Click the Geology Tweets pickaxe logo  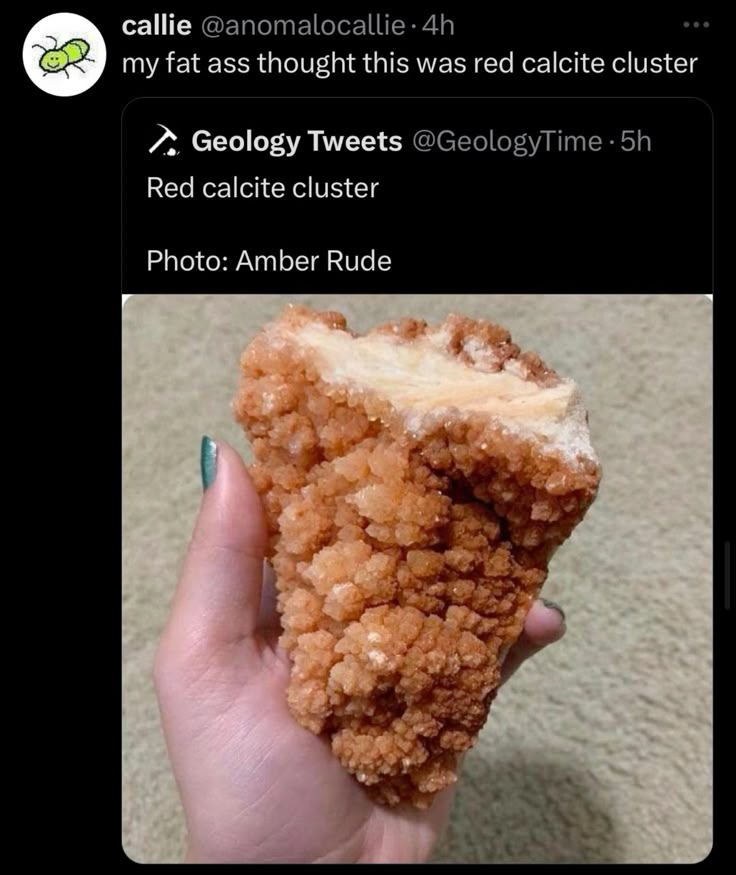164,142
